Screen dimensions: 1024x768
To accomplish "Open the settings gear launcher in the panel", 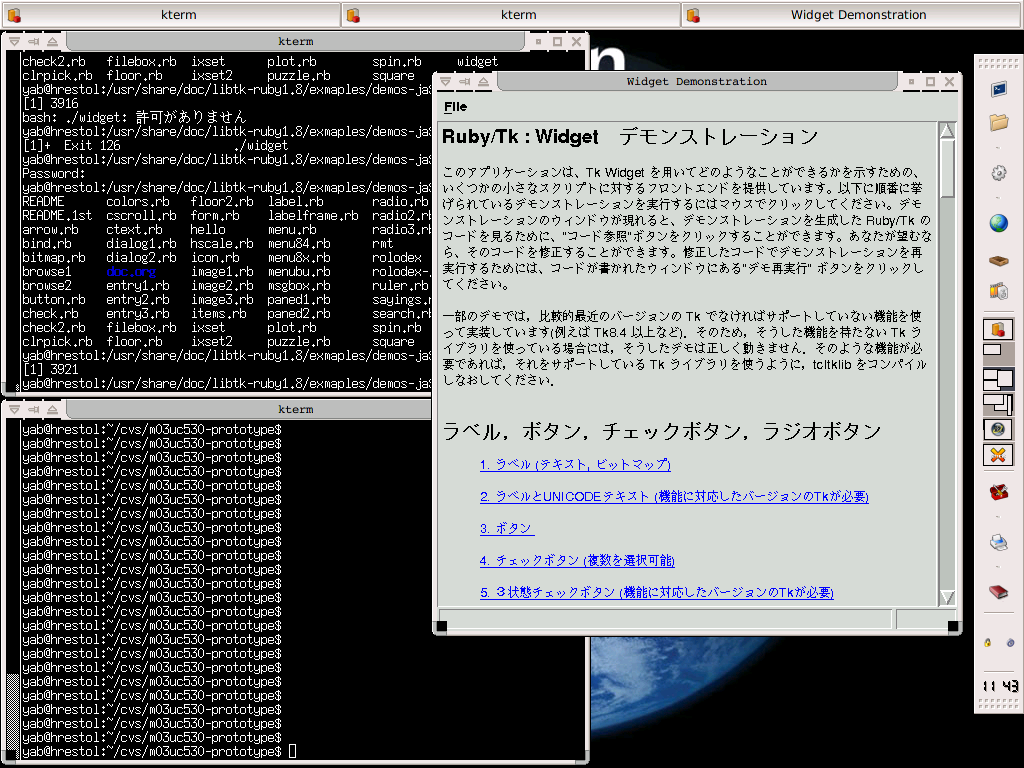I will [x=999, y=173].
